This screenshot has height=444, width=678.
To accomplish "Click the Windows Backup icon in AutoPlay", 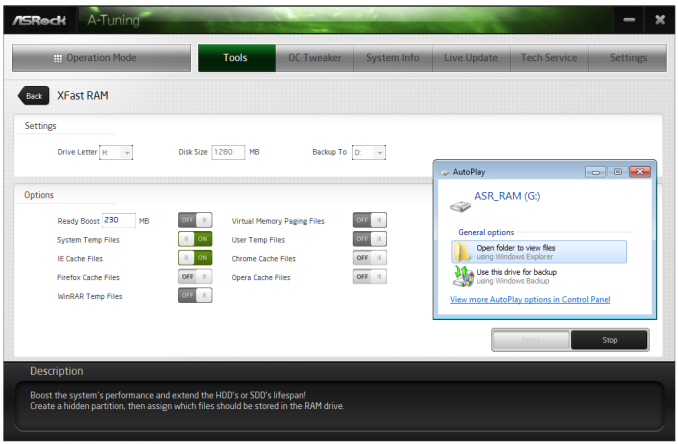I will (x=463, y=276).
